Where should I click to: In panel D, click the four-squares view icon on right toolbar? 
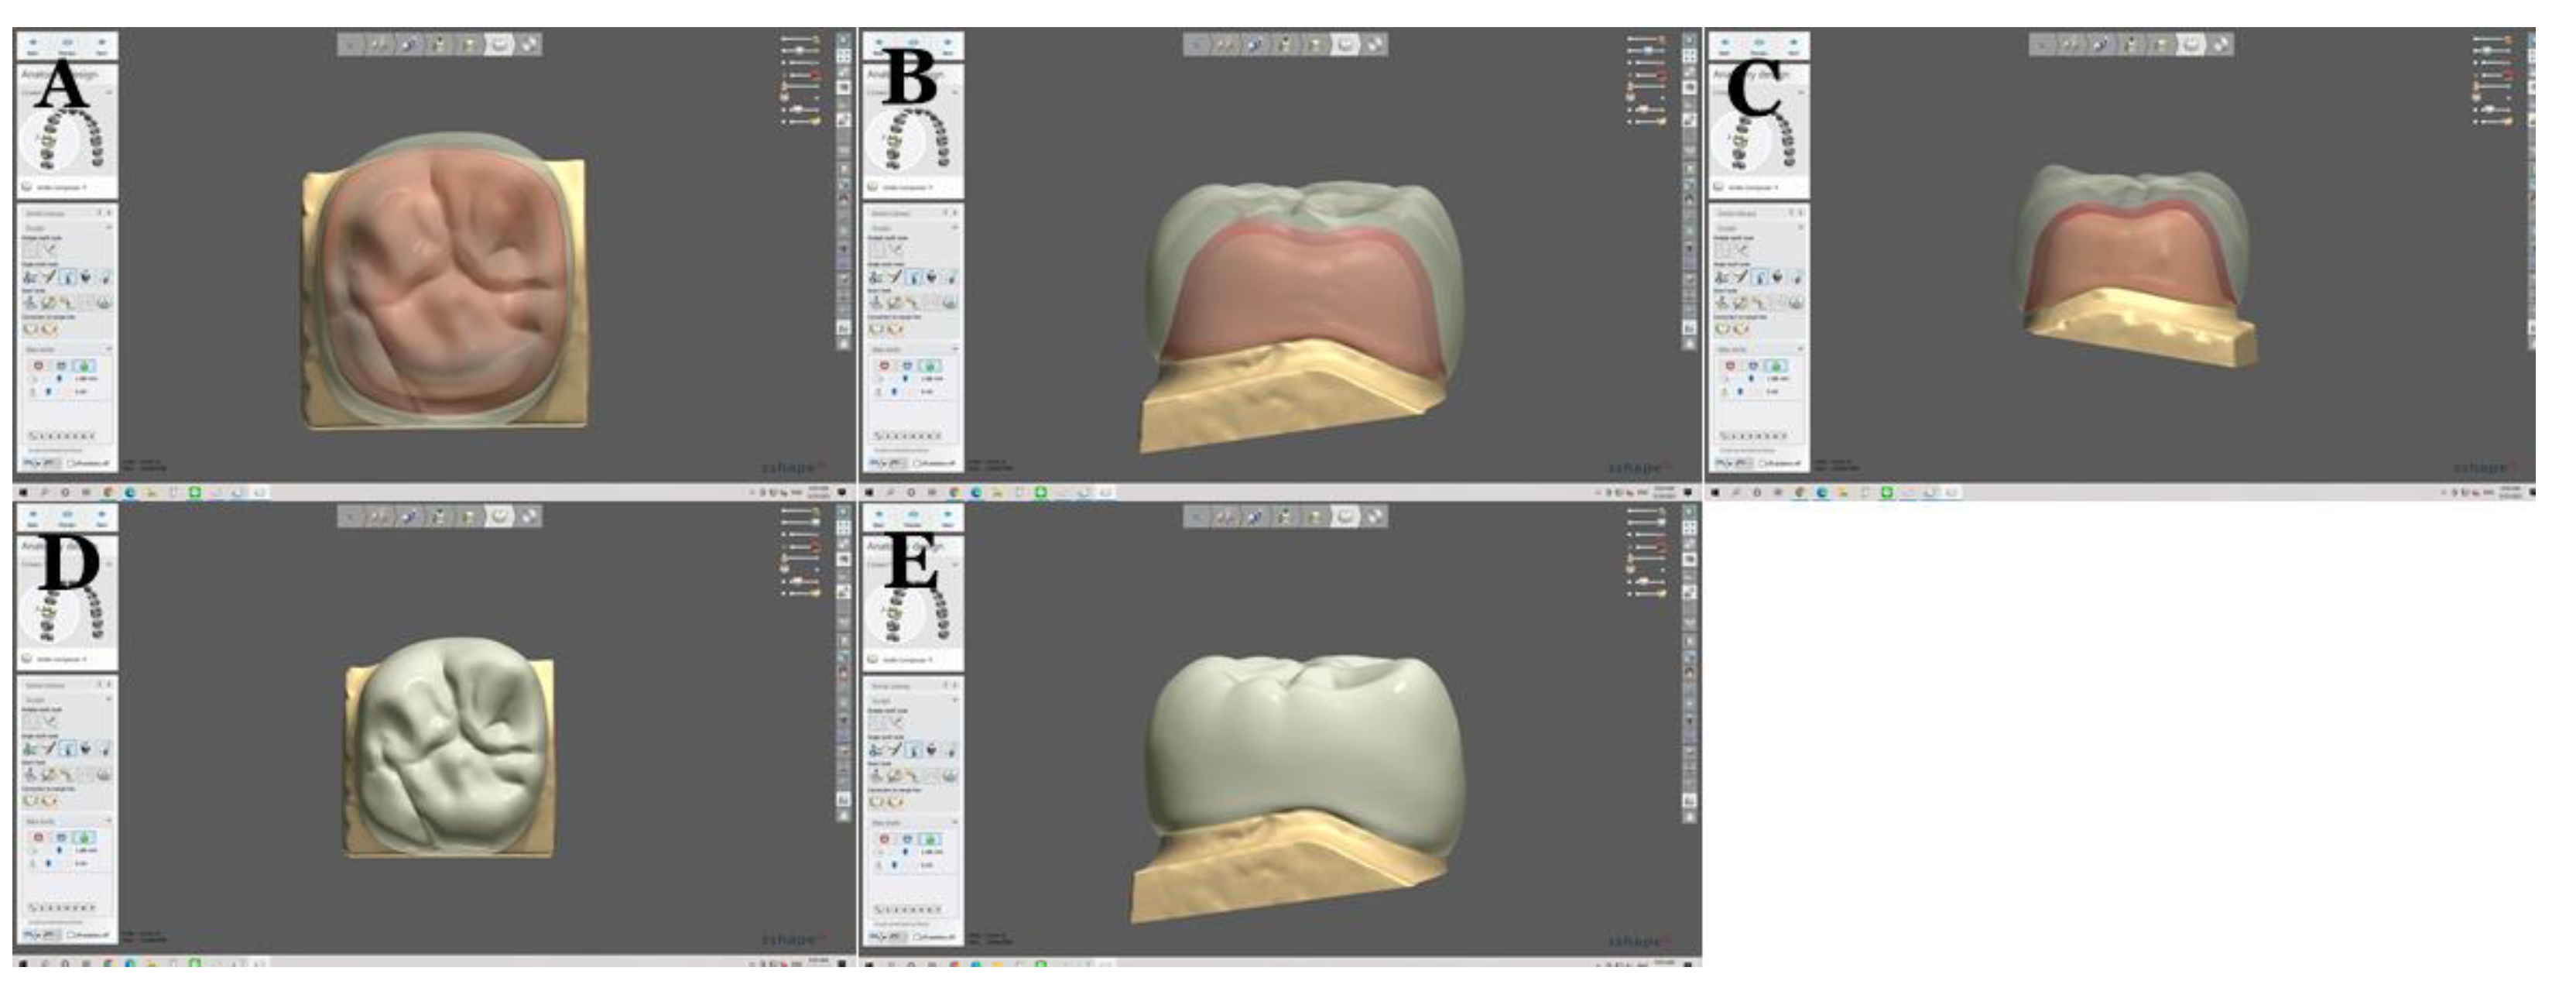click(843, 527)
